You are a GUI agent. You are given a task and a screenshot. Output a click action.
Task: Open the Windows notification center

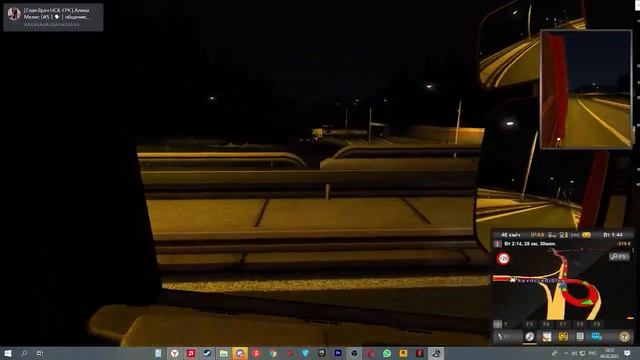[627, 353]
